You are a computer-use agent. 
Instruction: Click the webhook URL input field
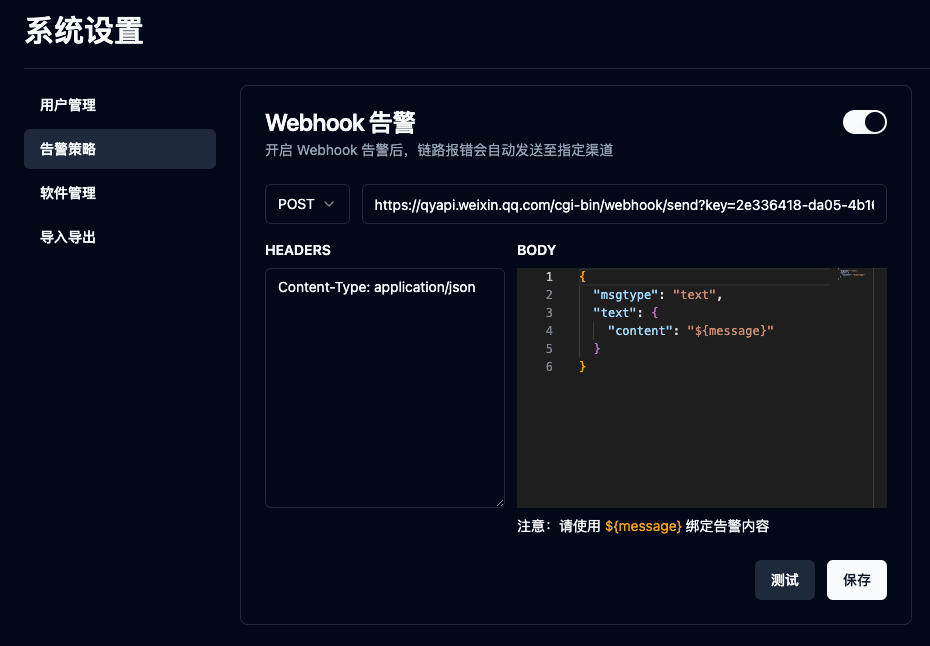pyautogui.click(x=624, y=204)
